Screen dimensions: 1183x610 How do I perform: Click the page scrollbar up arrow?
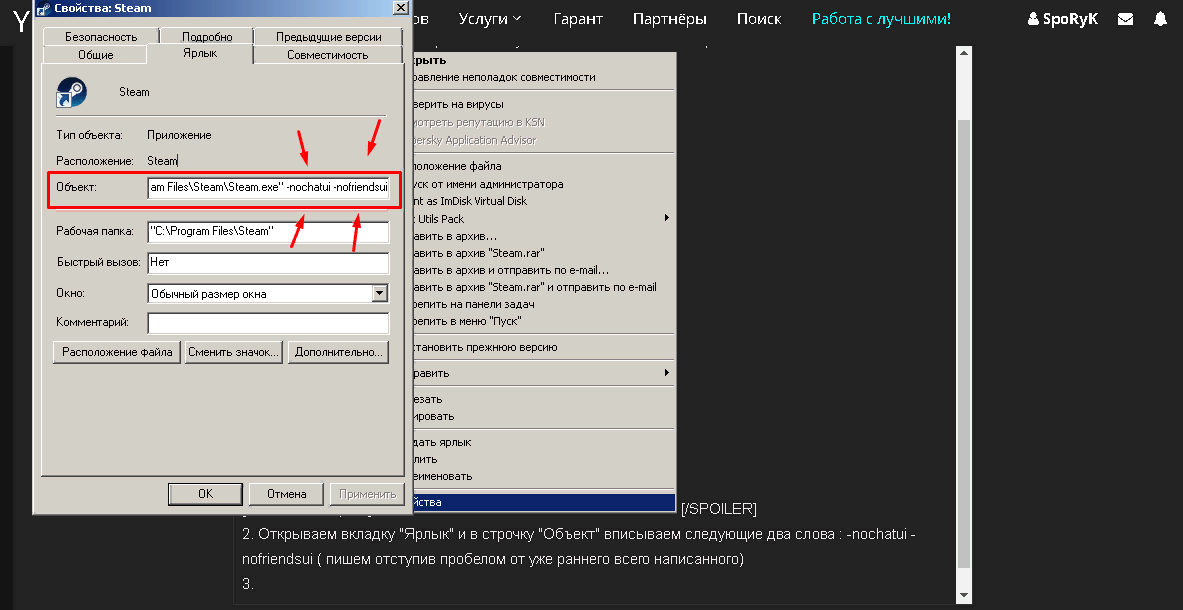click(963, 54)
